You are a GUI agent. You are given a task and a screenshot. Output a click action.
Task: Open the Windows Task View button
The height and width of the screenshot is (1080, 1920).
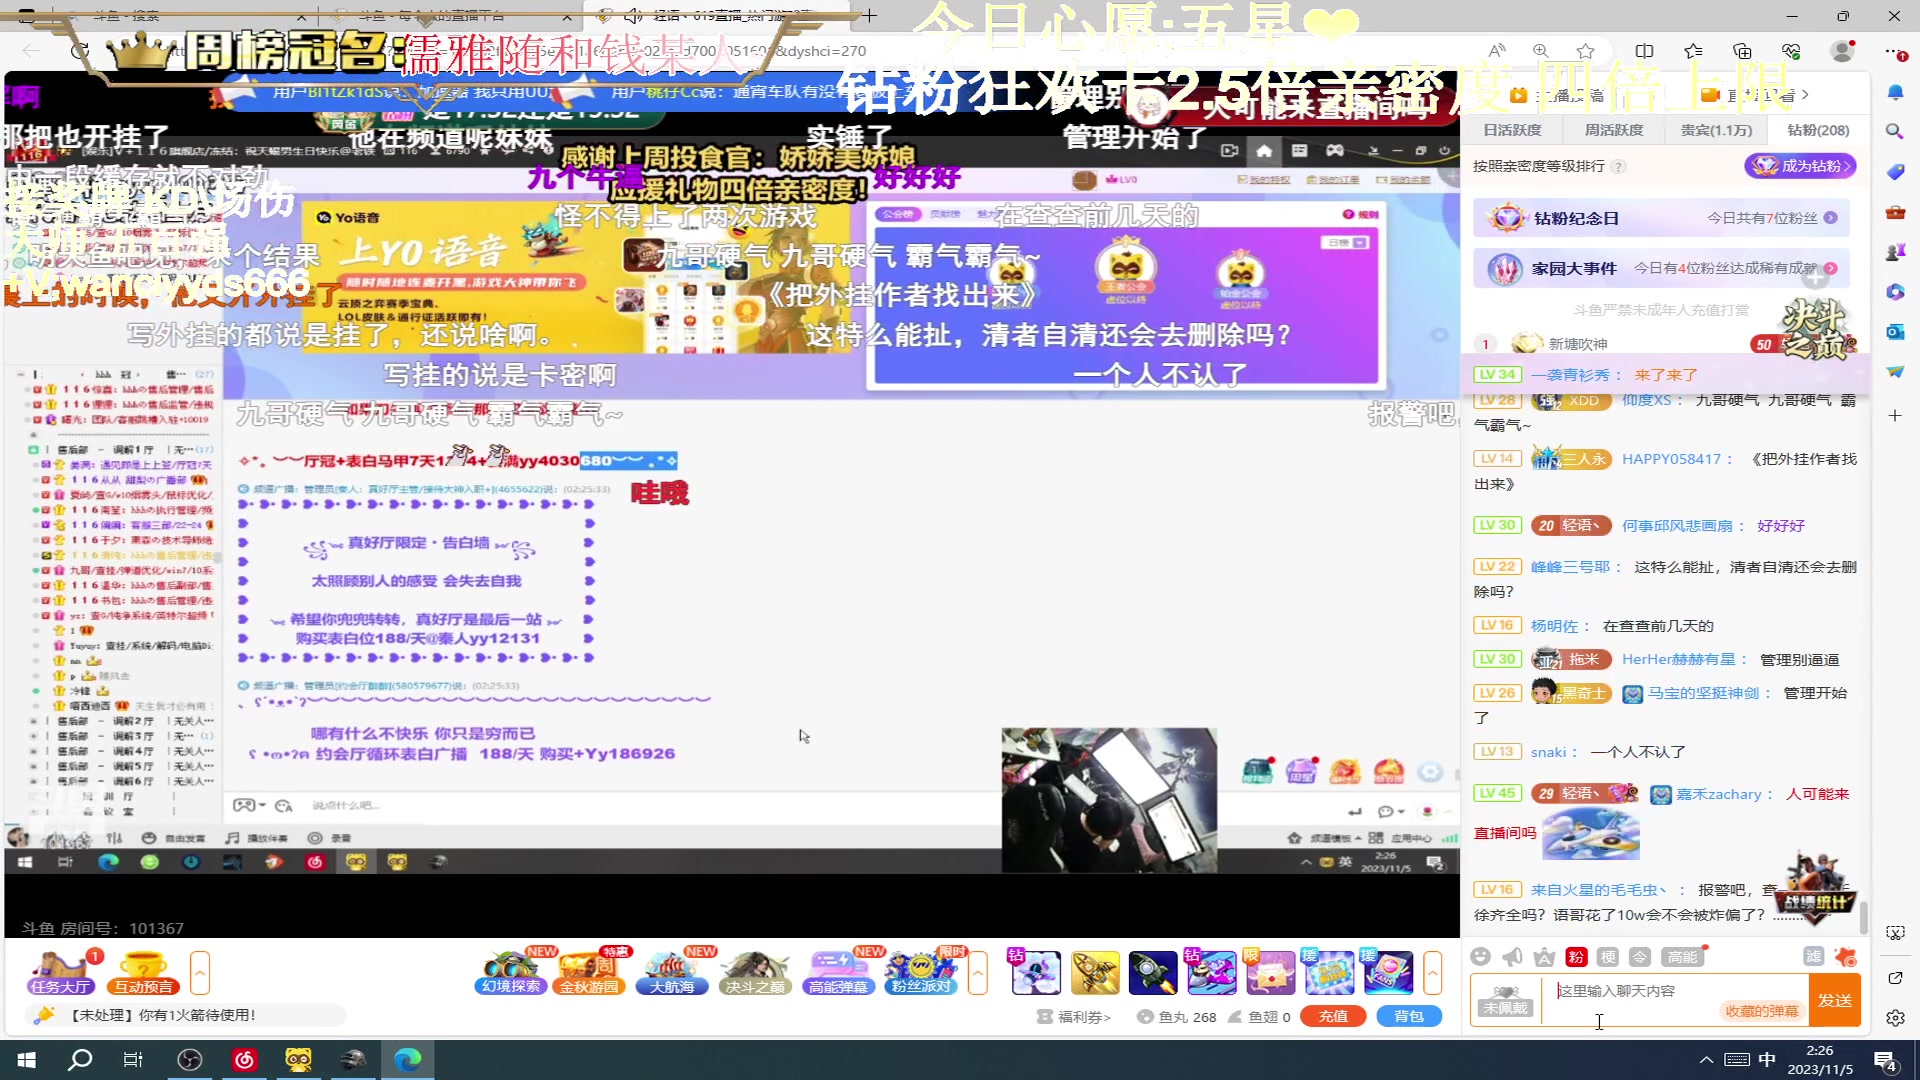pos(133,1060)
